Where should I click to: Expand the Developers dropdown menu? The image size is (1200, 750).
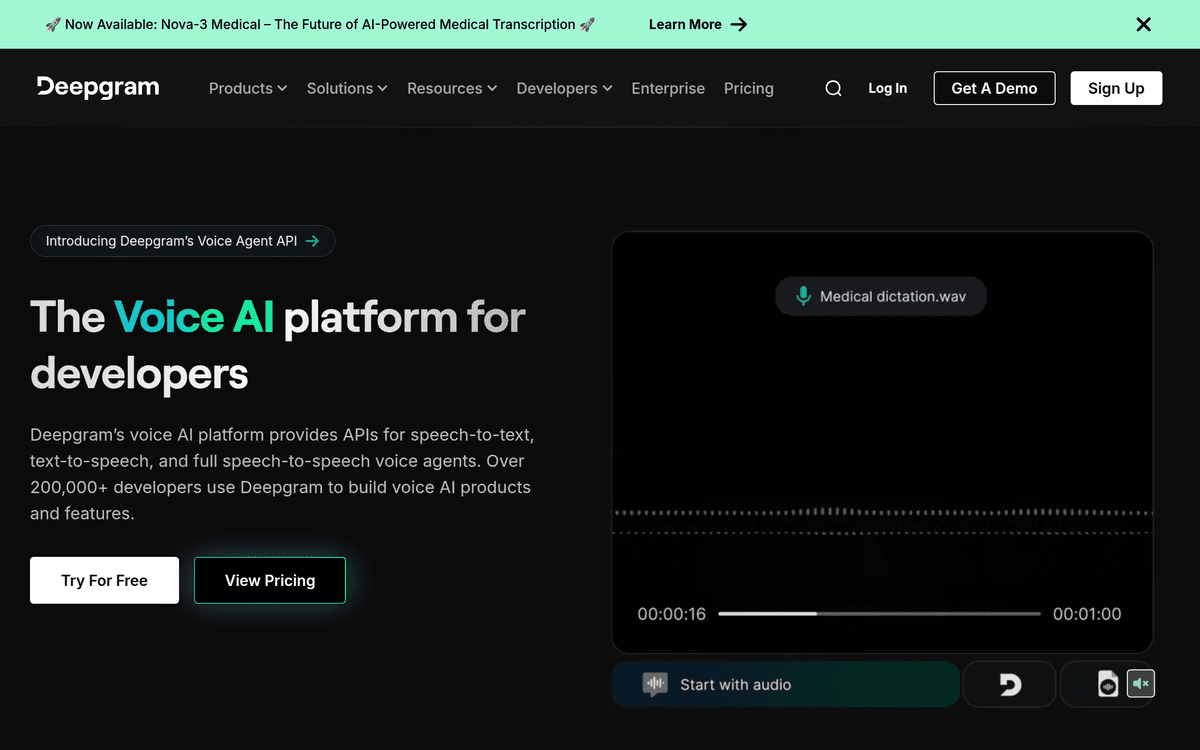(564, 88)
